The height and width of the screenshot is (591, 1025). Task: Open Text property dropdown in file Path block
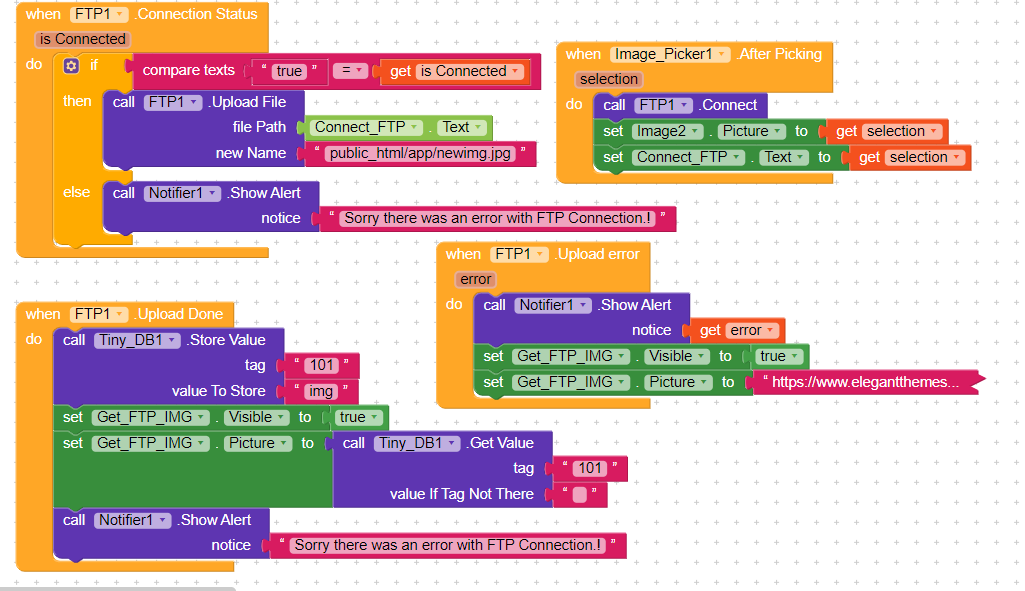[462, 127]
